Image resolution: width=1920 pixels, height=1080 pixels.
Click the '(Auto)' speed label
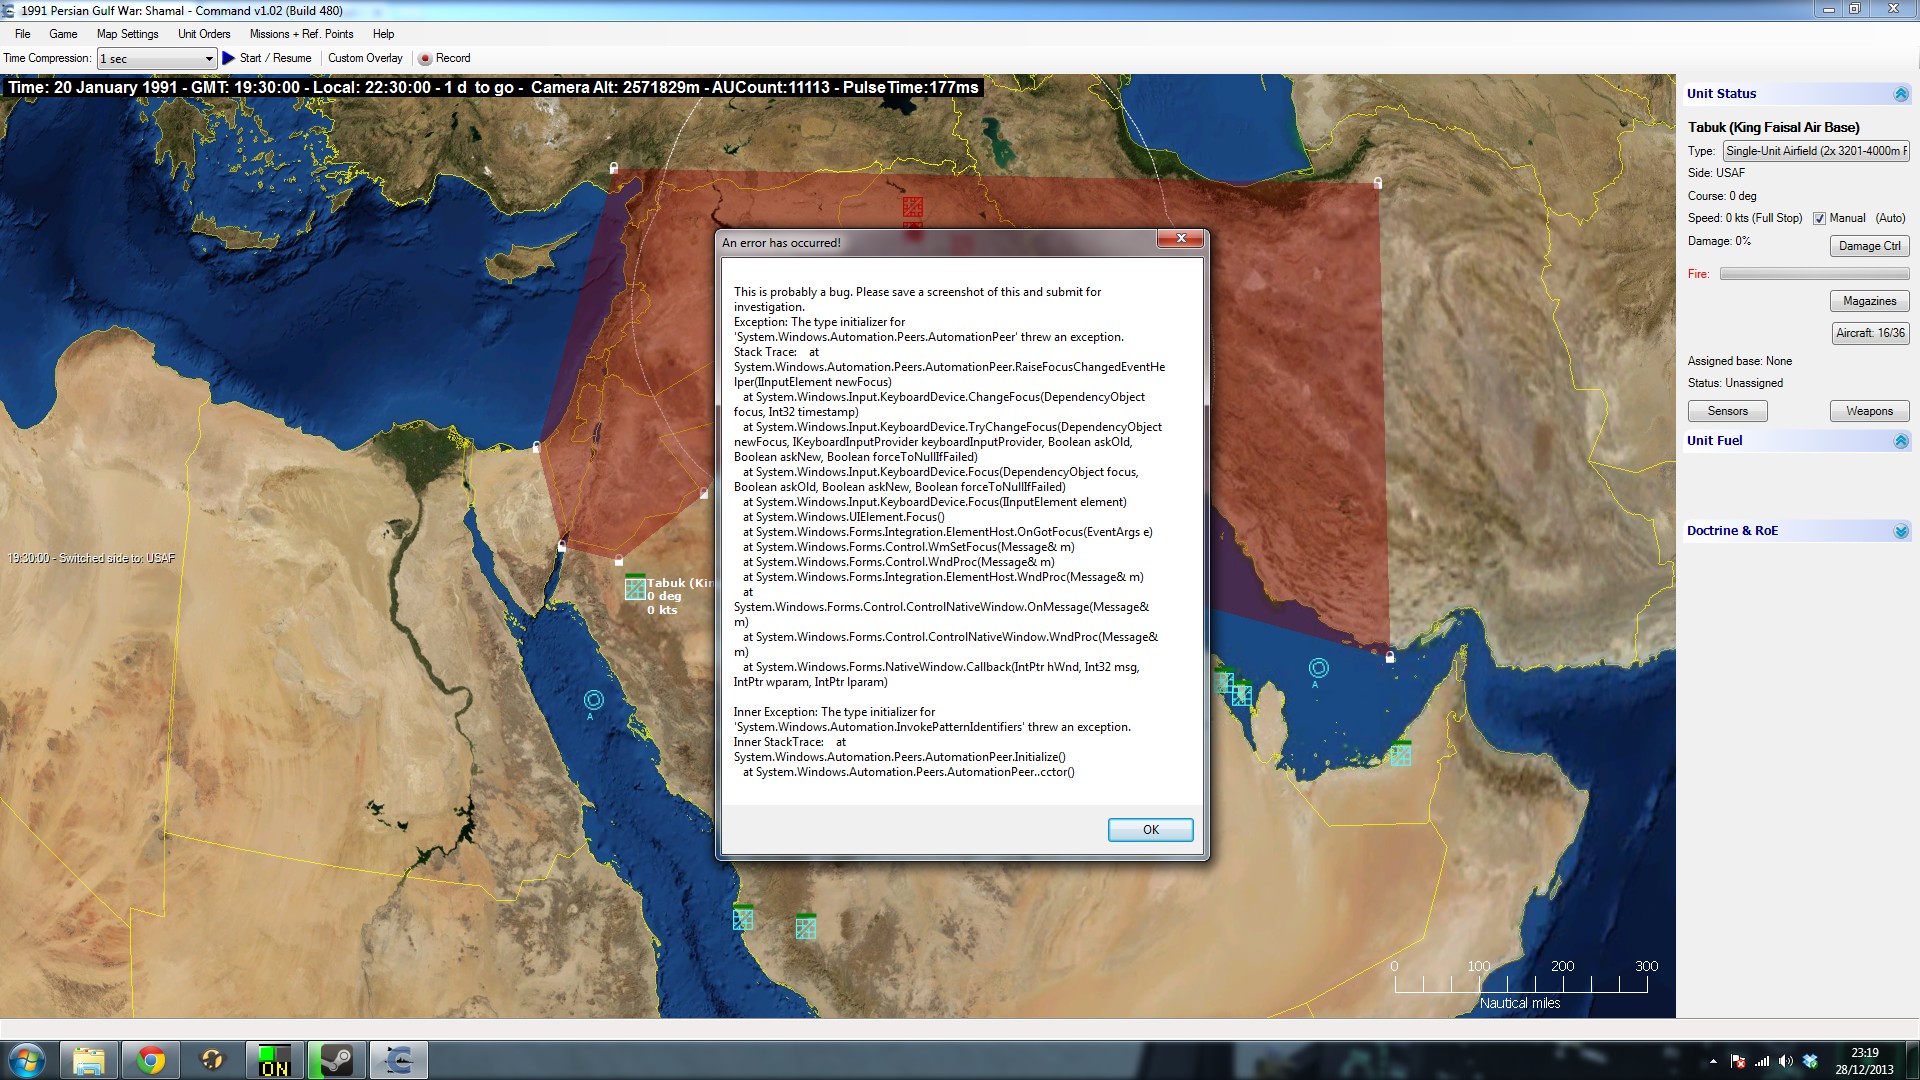coord(1890,218)
